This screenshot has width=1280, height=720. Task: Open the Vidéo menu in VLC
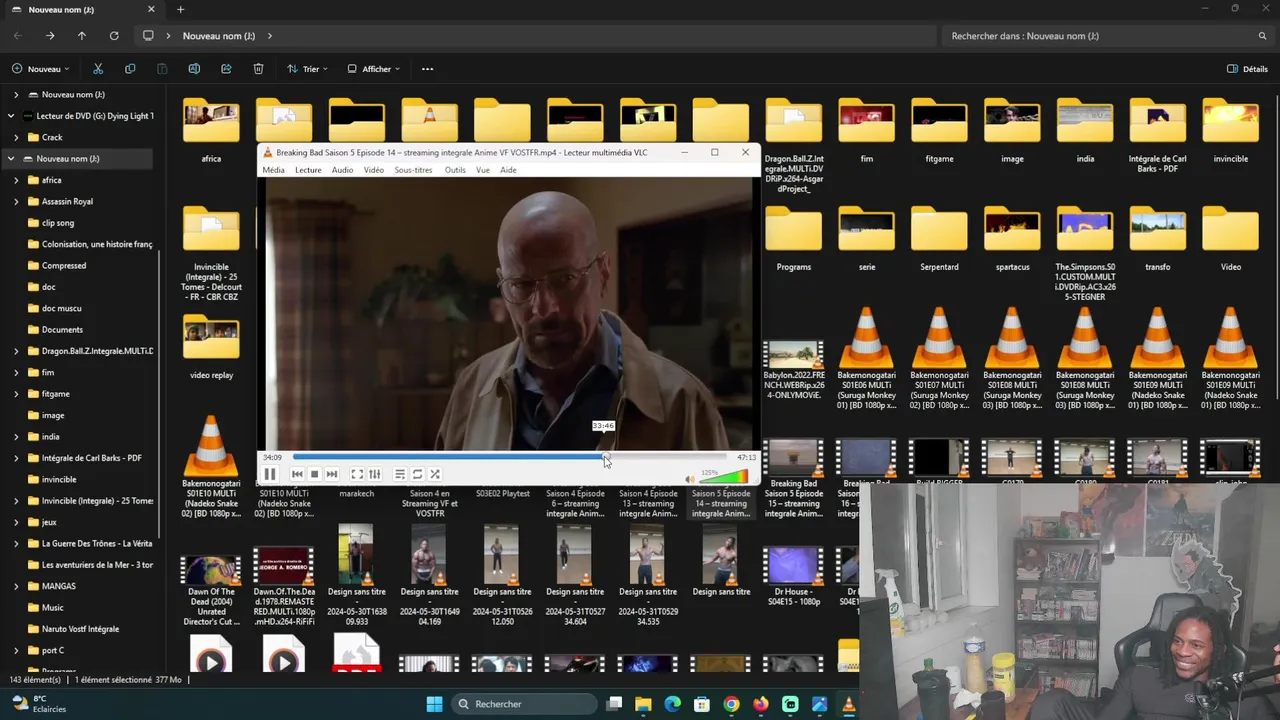click(374, 170)
